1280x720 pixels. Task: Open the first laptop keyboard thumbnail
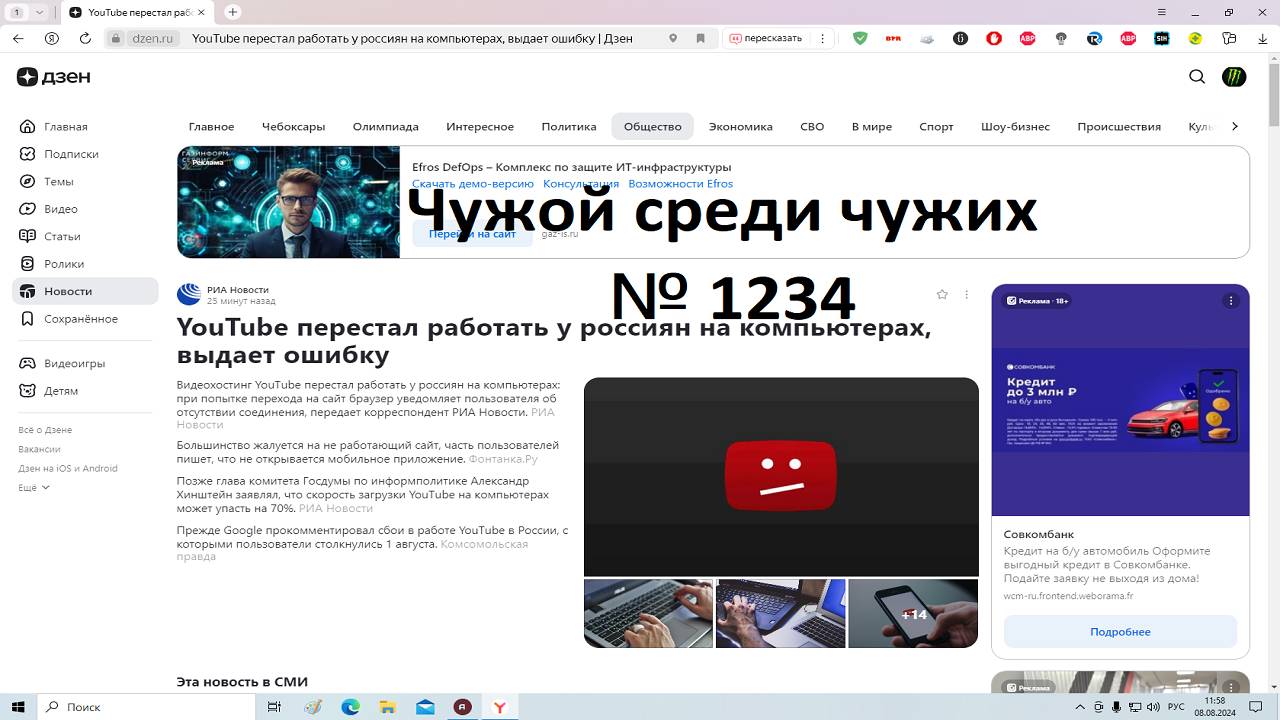[648, 613]
